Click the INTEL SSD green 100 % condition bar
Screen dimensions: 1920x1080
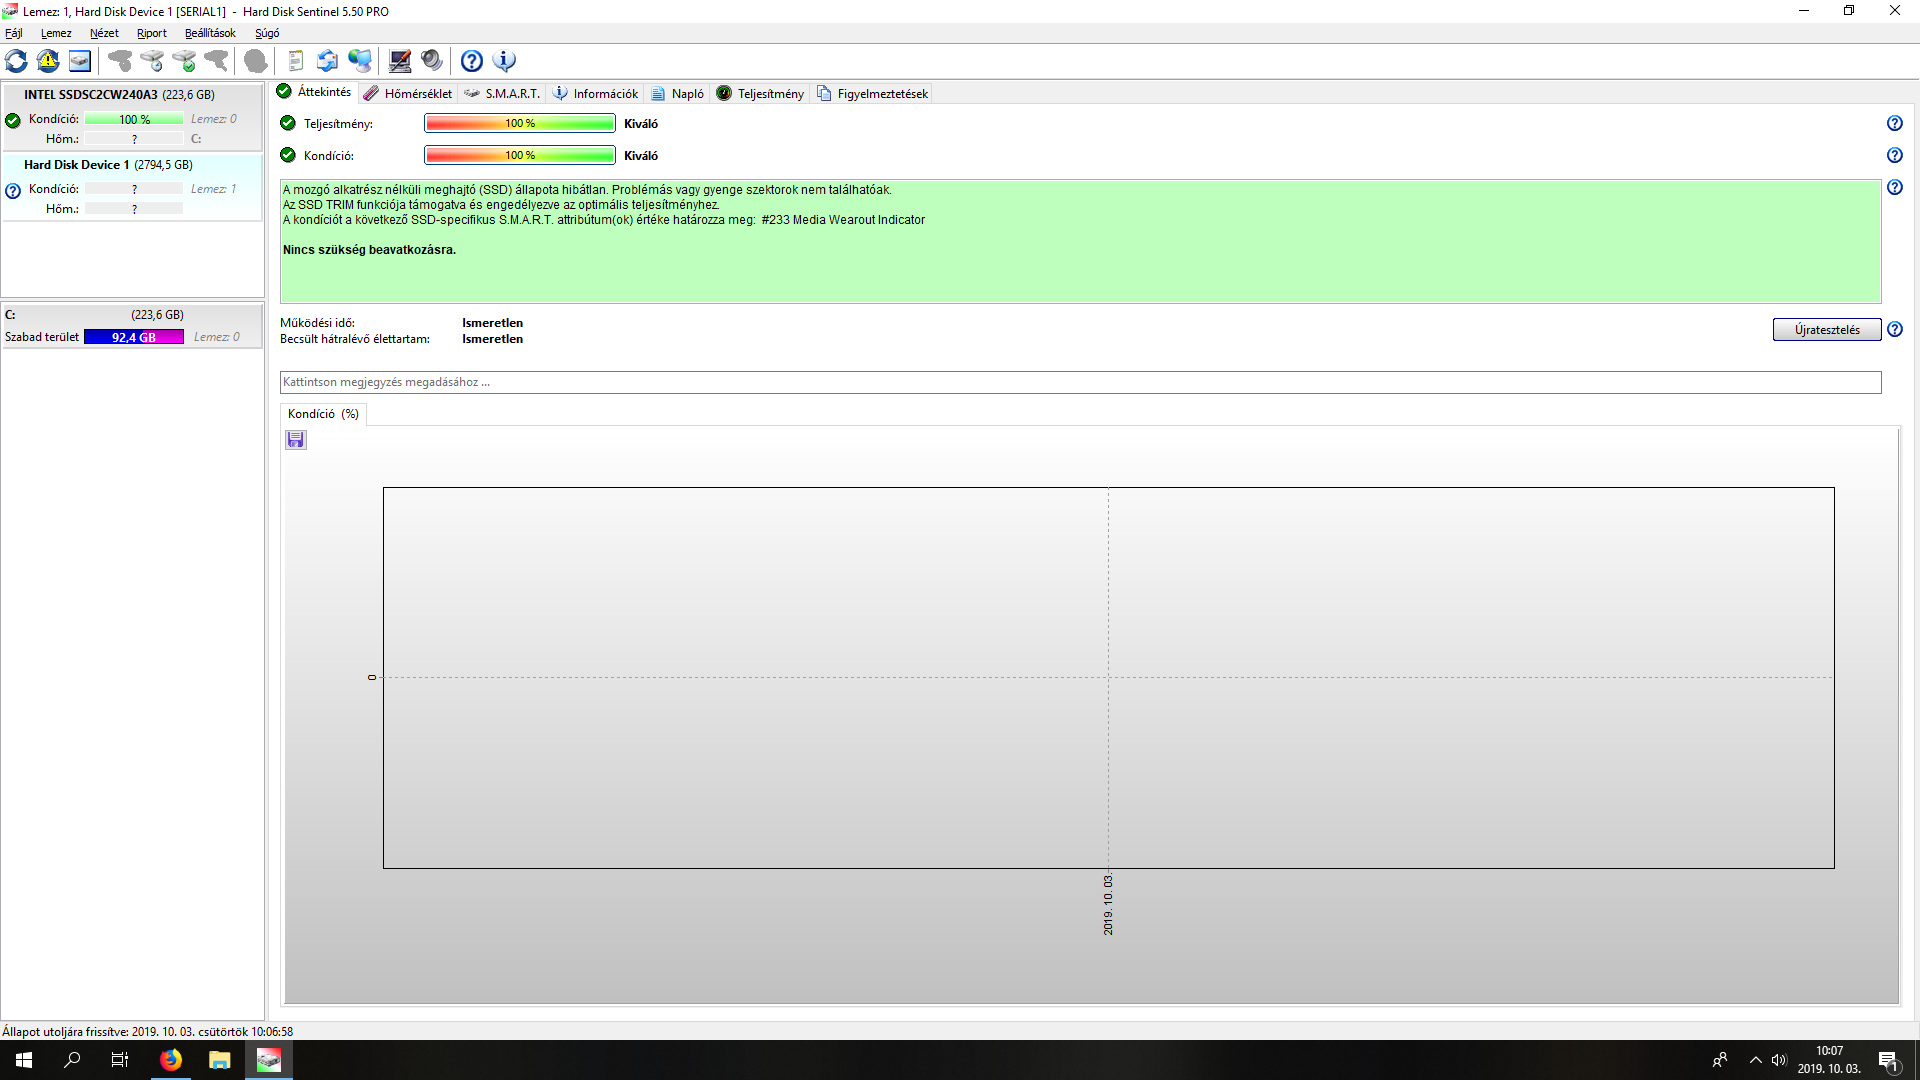(x=134, y=119)
